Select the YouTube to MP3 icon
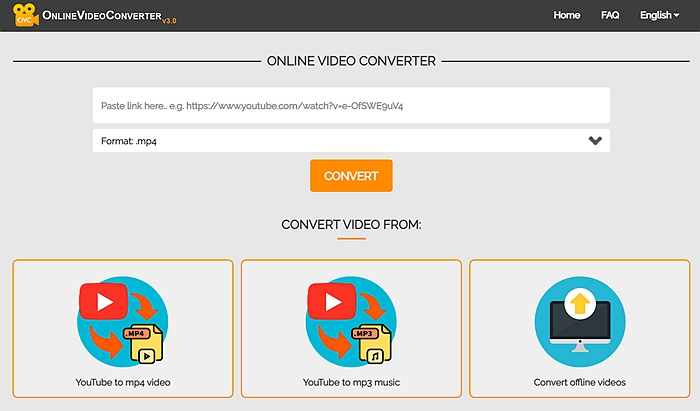This screenshot has height=411, width=700. (351, 321)
